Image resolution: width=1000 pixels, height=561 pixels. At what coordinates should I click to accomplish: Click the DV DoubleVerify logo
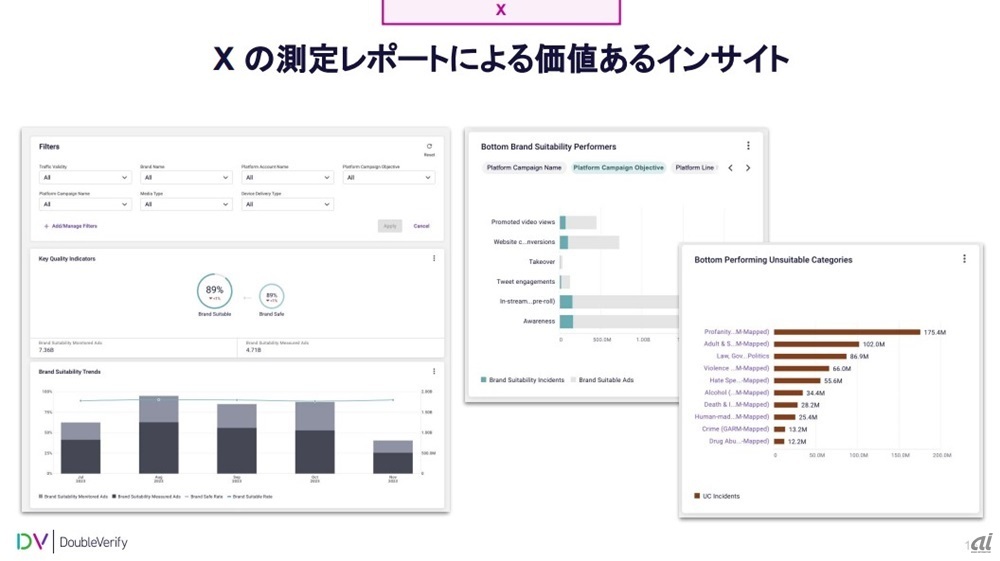(x=72, y=542)
